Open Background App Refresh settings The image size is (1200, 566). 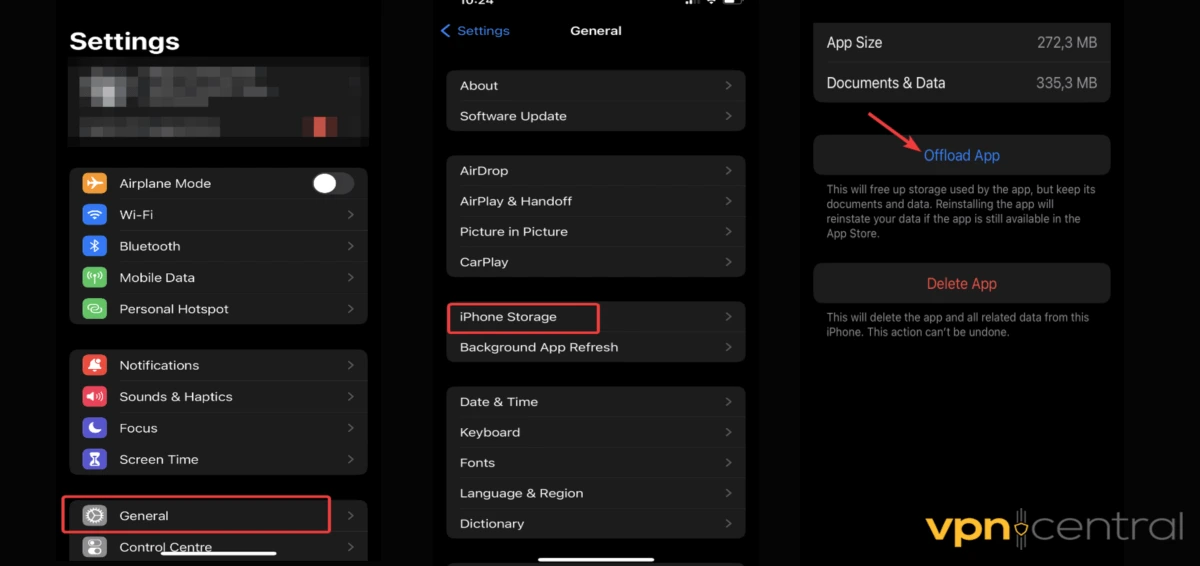pos(539,347)
